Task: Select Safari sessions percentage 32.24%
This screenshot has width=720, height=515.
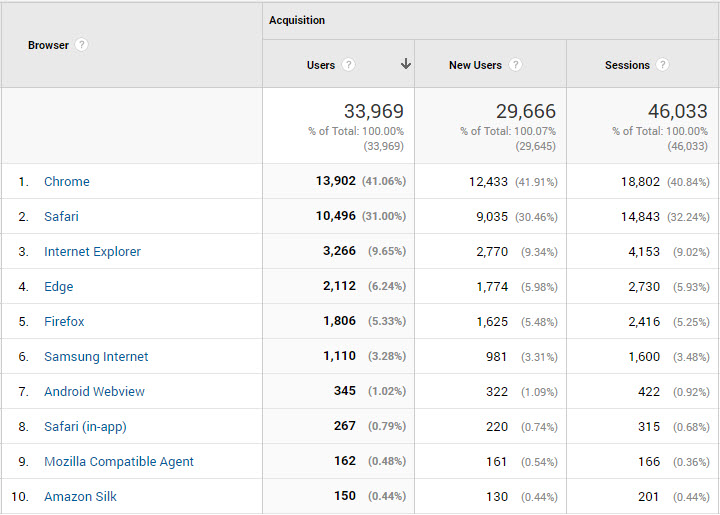Action: coord(688,217)
